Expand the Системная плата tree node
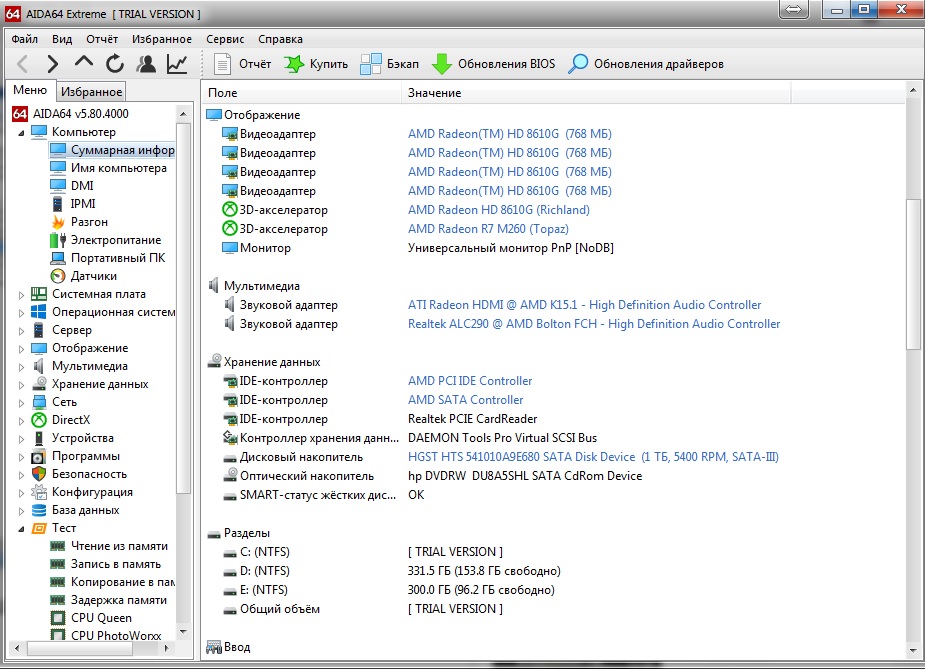The image size is (925, 669). 22,294
